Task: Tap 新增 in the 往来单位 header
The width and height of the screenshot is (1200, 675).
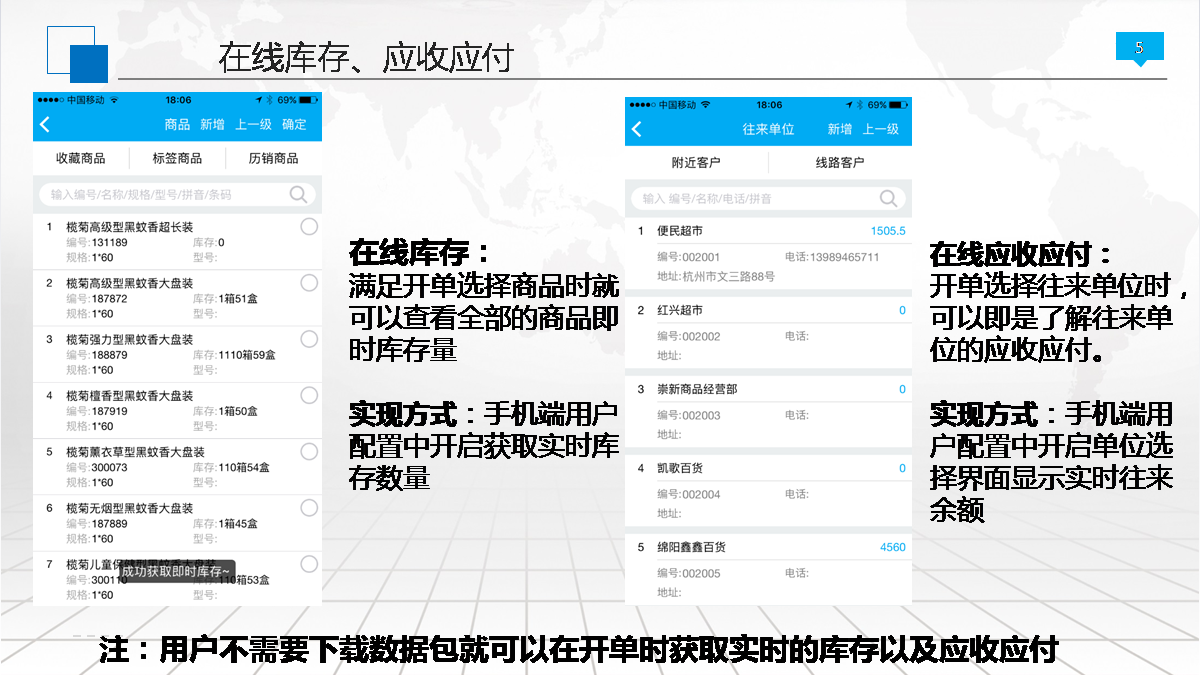Action: (840, 129)
